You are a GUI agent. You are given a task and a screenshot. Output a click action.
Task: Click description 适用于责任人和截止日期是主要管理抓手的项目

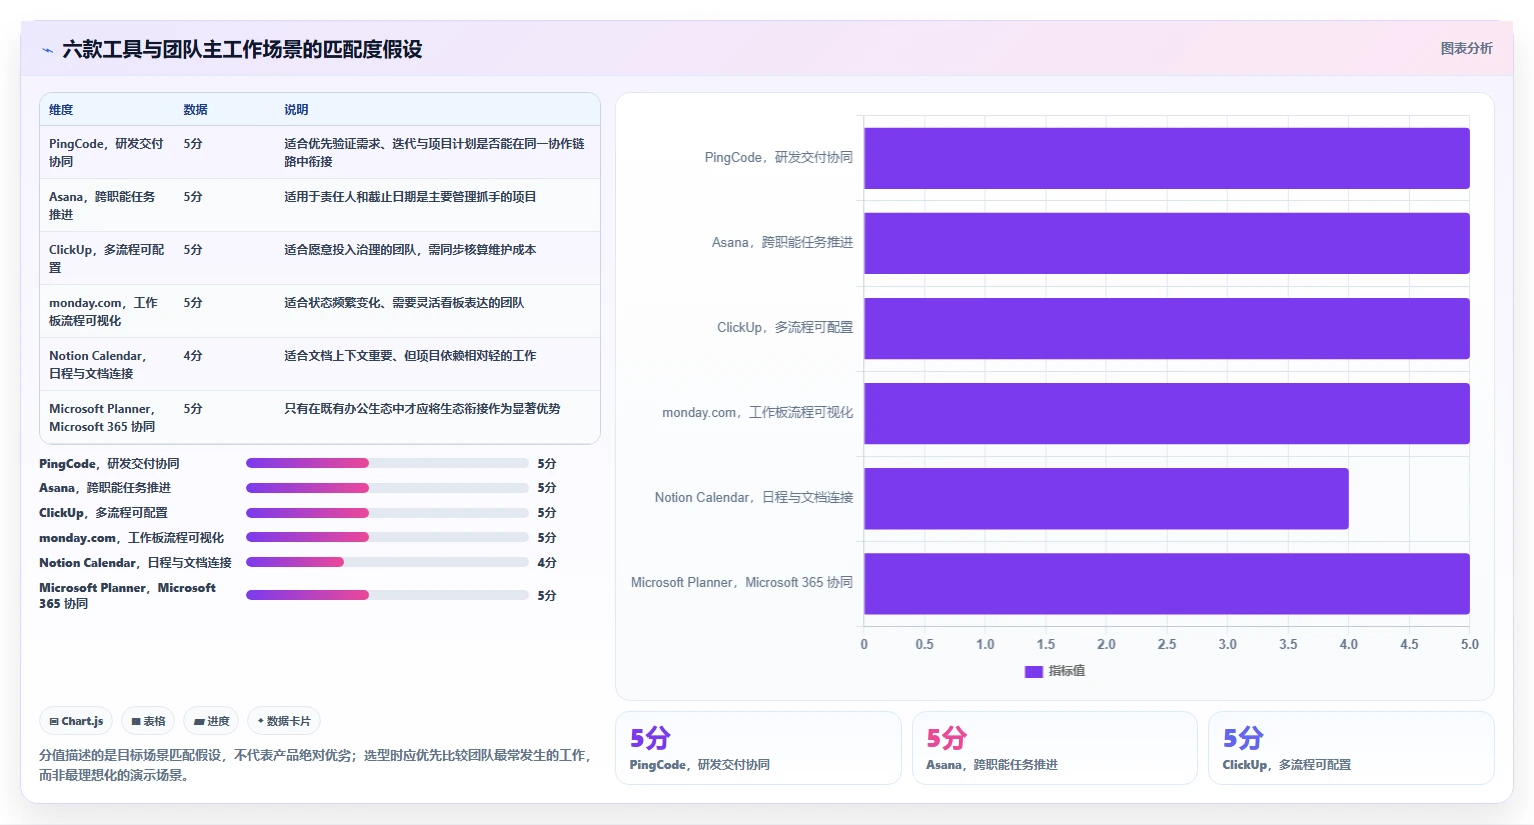tap(410, 197)
